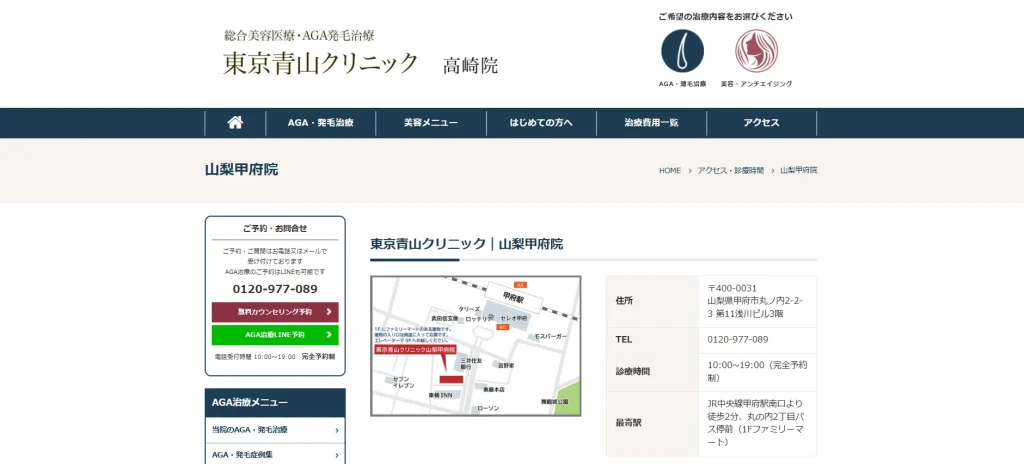Click the 山梨甲府院 page title

(x=241, y=170)
